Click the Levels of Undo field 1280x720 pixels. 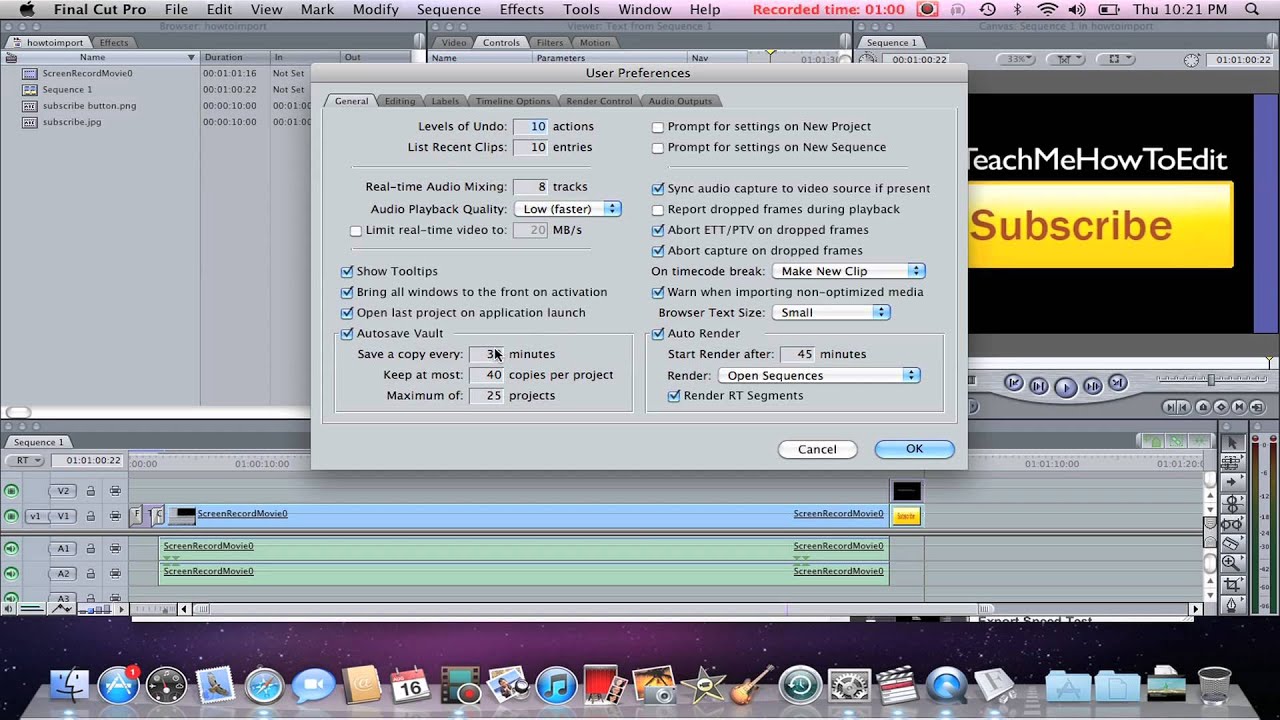530,126
